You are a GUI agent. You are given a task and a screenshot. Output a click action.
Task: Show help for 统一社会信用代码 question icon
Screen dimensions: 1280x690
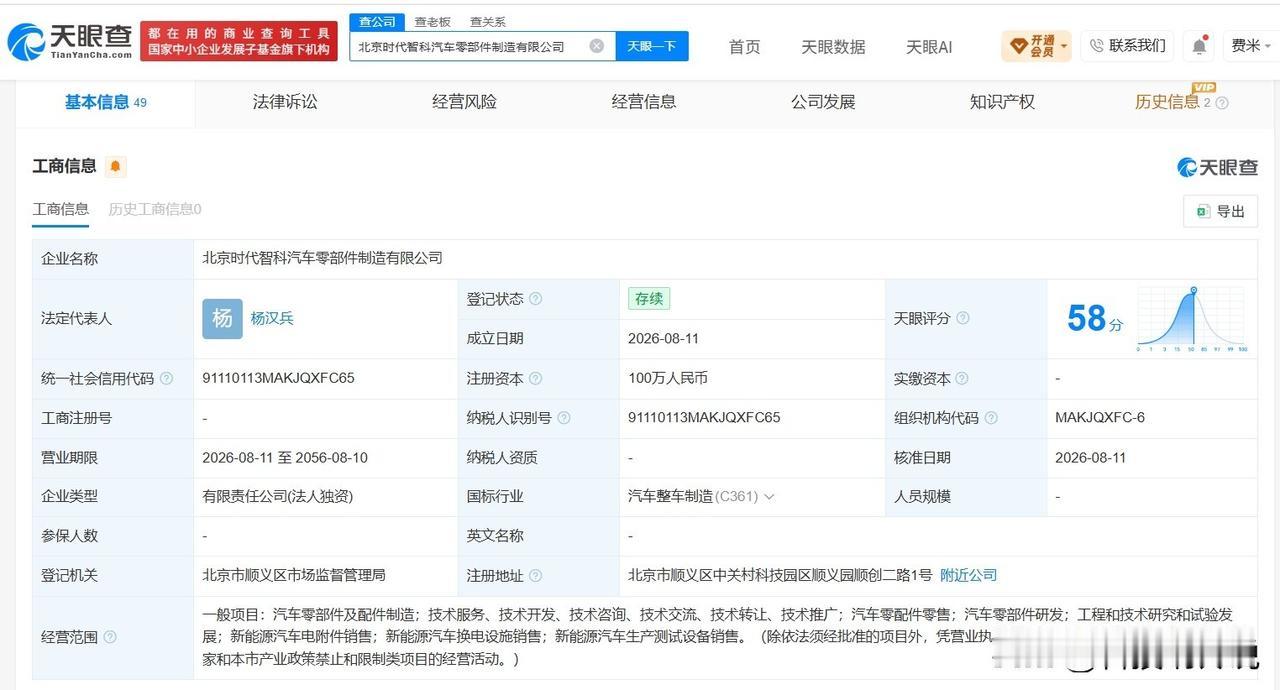[166, 378]
